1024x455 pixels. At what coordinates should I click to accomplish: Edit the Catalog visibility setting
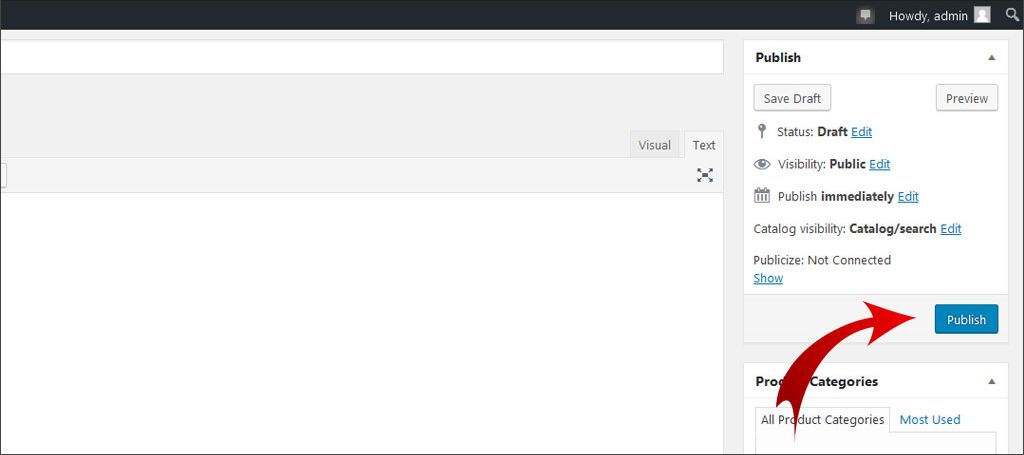(x=950, y=229)
